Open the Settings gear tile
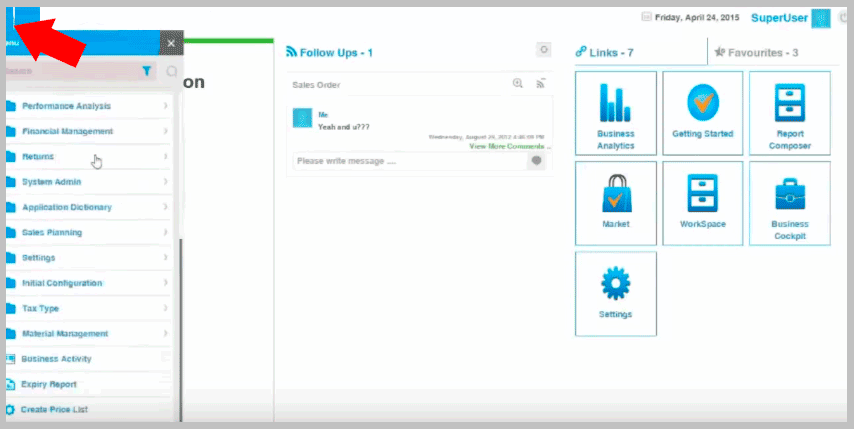854x429 pixels. 616,292
